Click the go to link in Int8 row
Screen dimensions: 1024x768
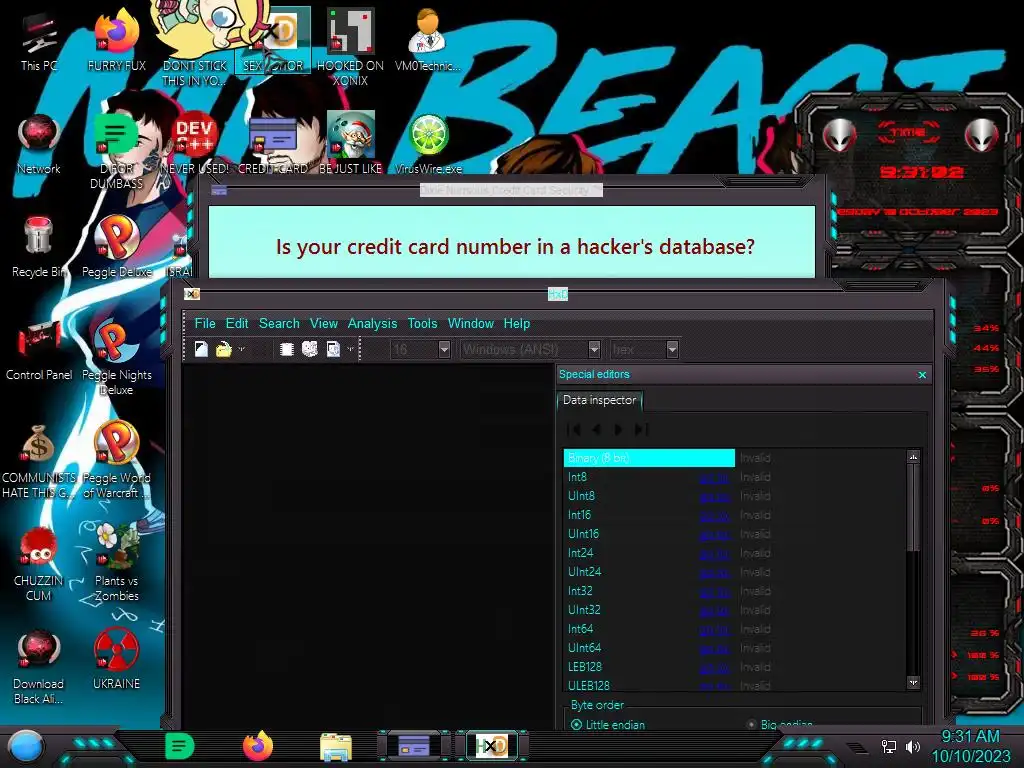coord(714,478)
